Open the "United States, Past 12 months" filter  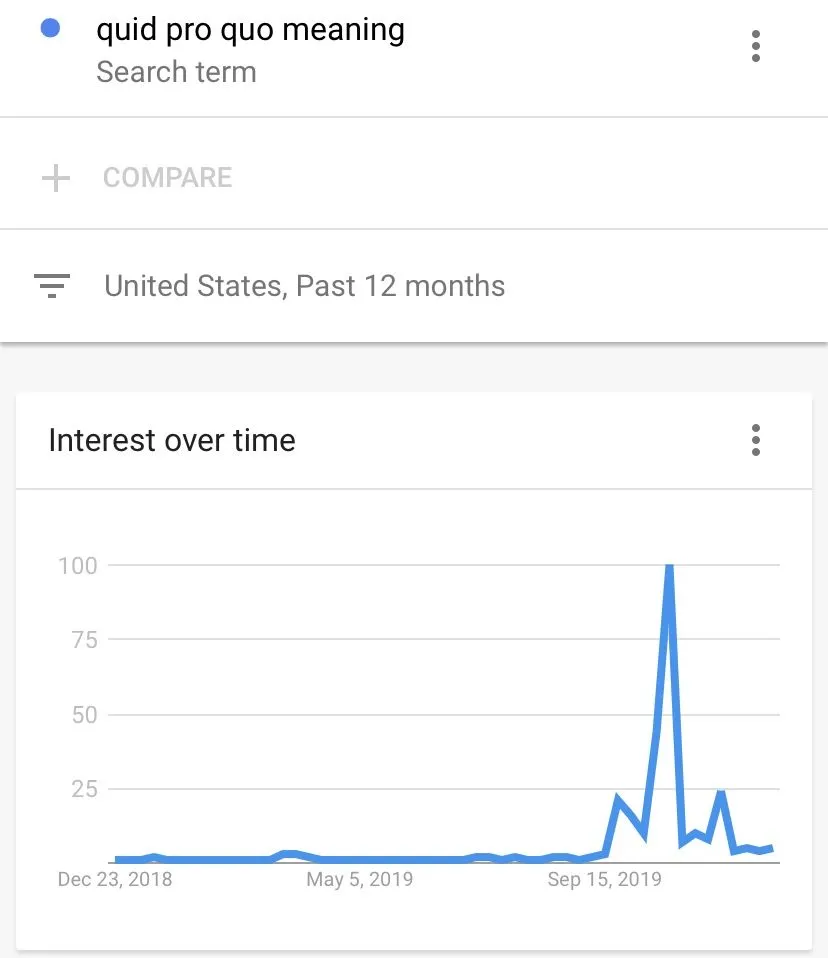click(x=304, y=286)
